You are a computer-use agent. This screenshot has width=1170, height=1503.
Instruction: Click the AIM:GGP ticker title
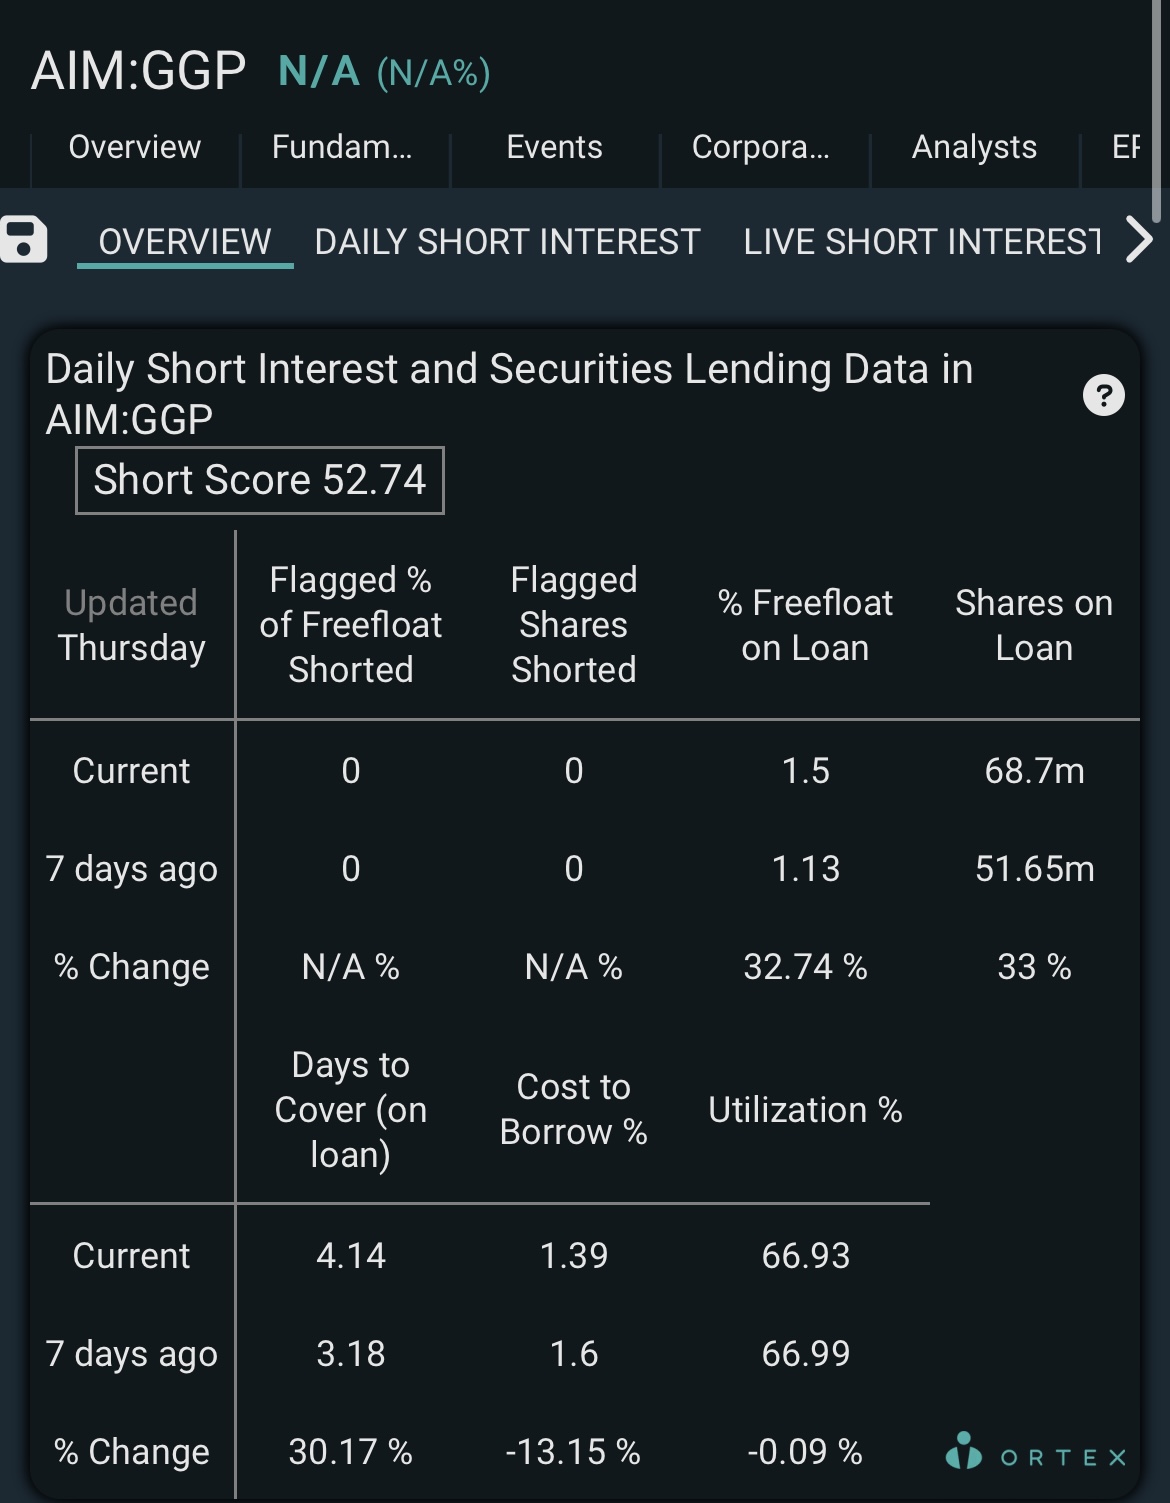click(x=139, y=71)
